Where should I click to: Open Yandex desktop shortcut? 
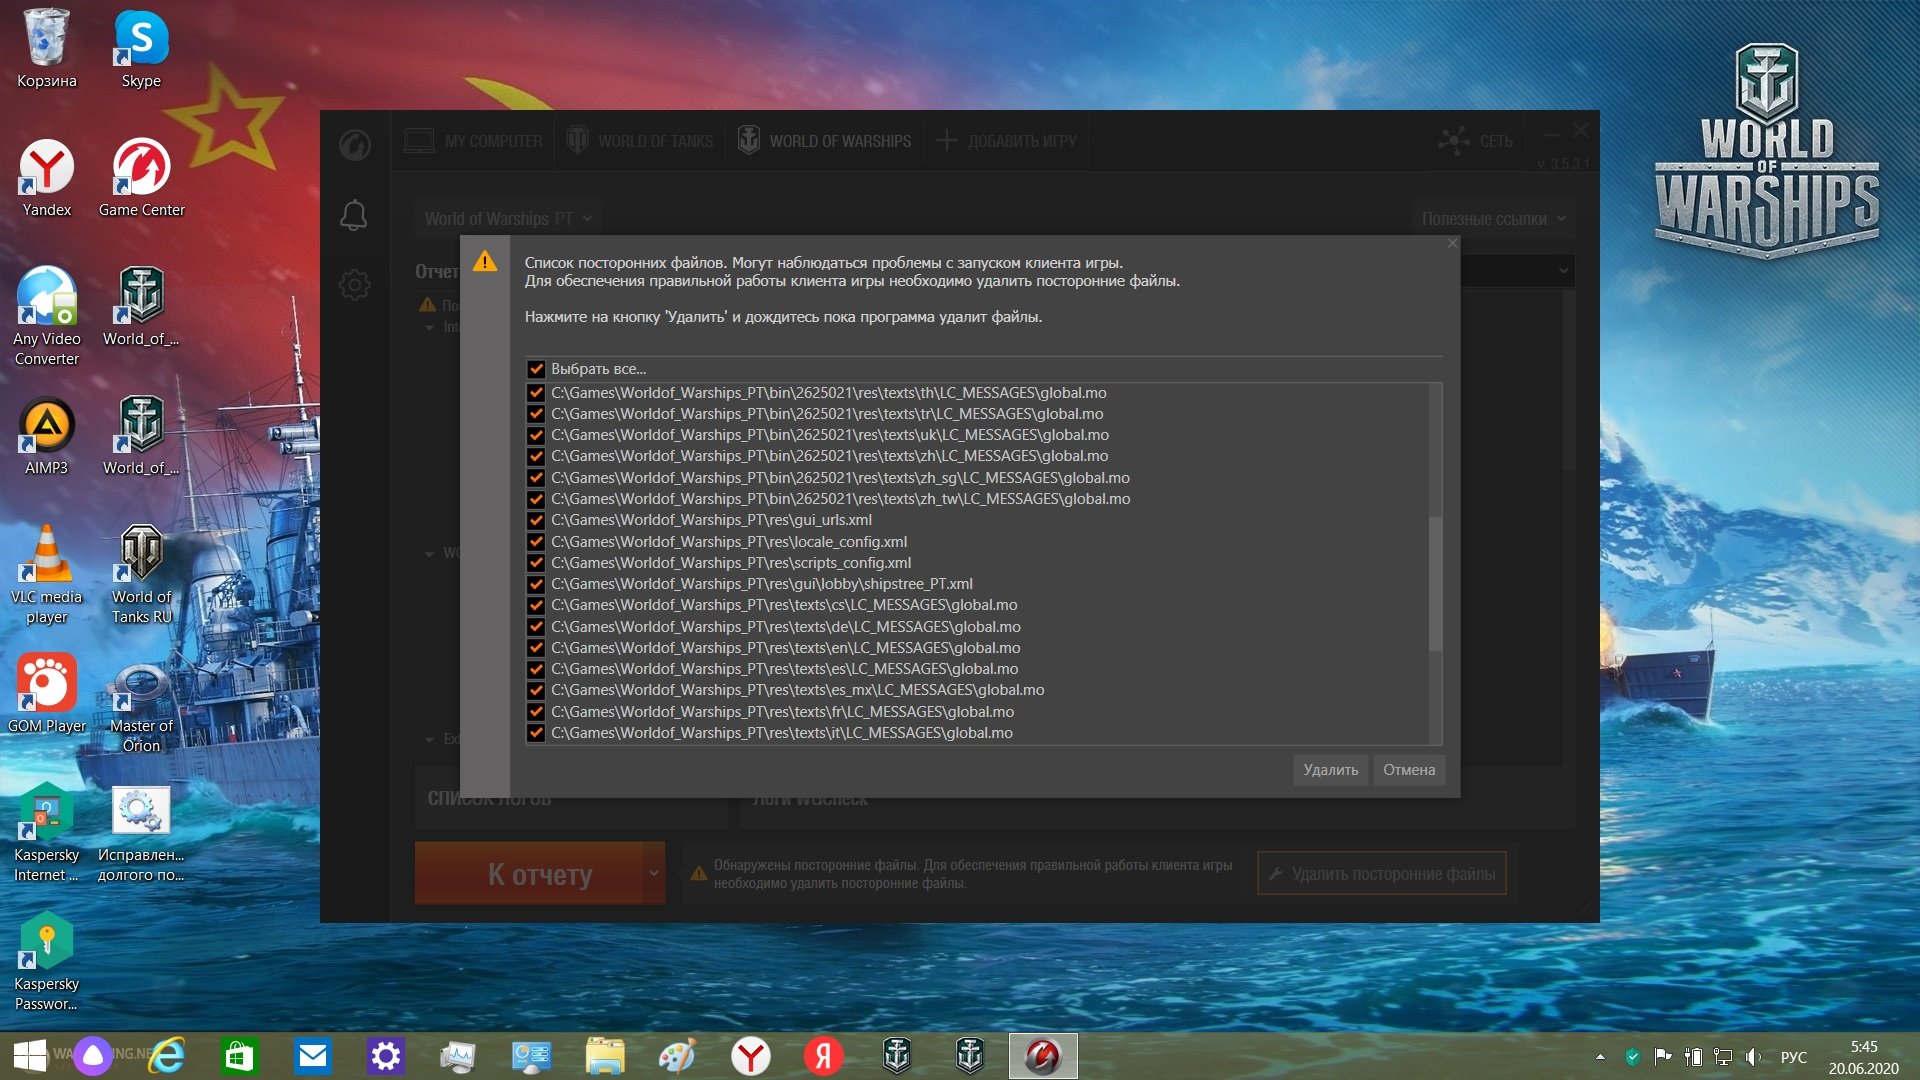point(46,177)
